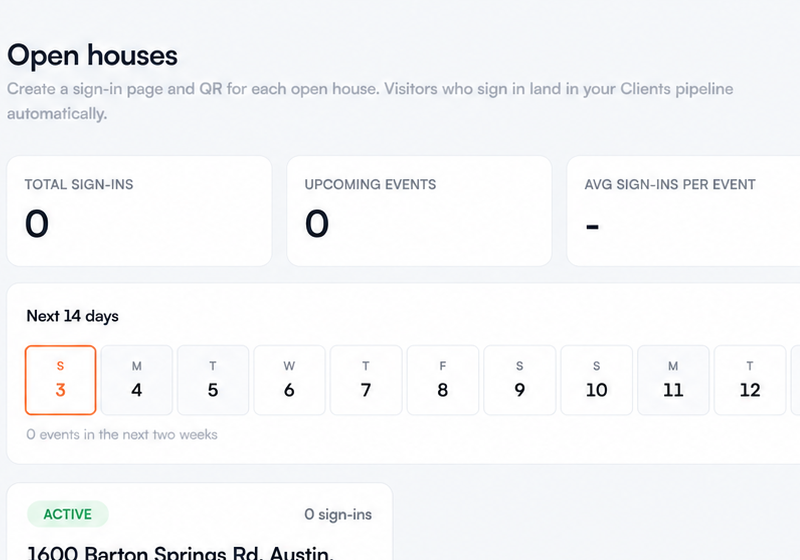Select Monday the 4th day tile

(x=137, y=380)
